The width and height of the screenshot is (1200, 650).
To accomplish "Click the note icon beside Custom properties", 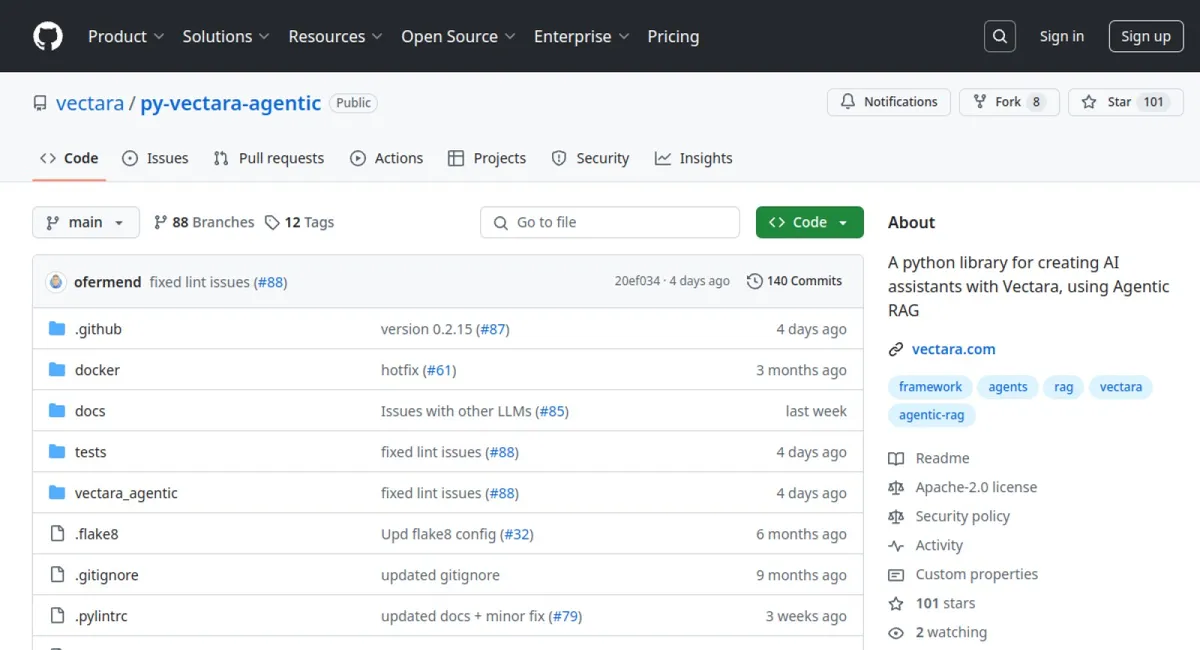I will 896,574.
